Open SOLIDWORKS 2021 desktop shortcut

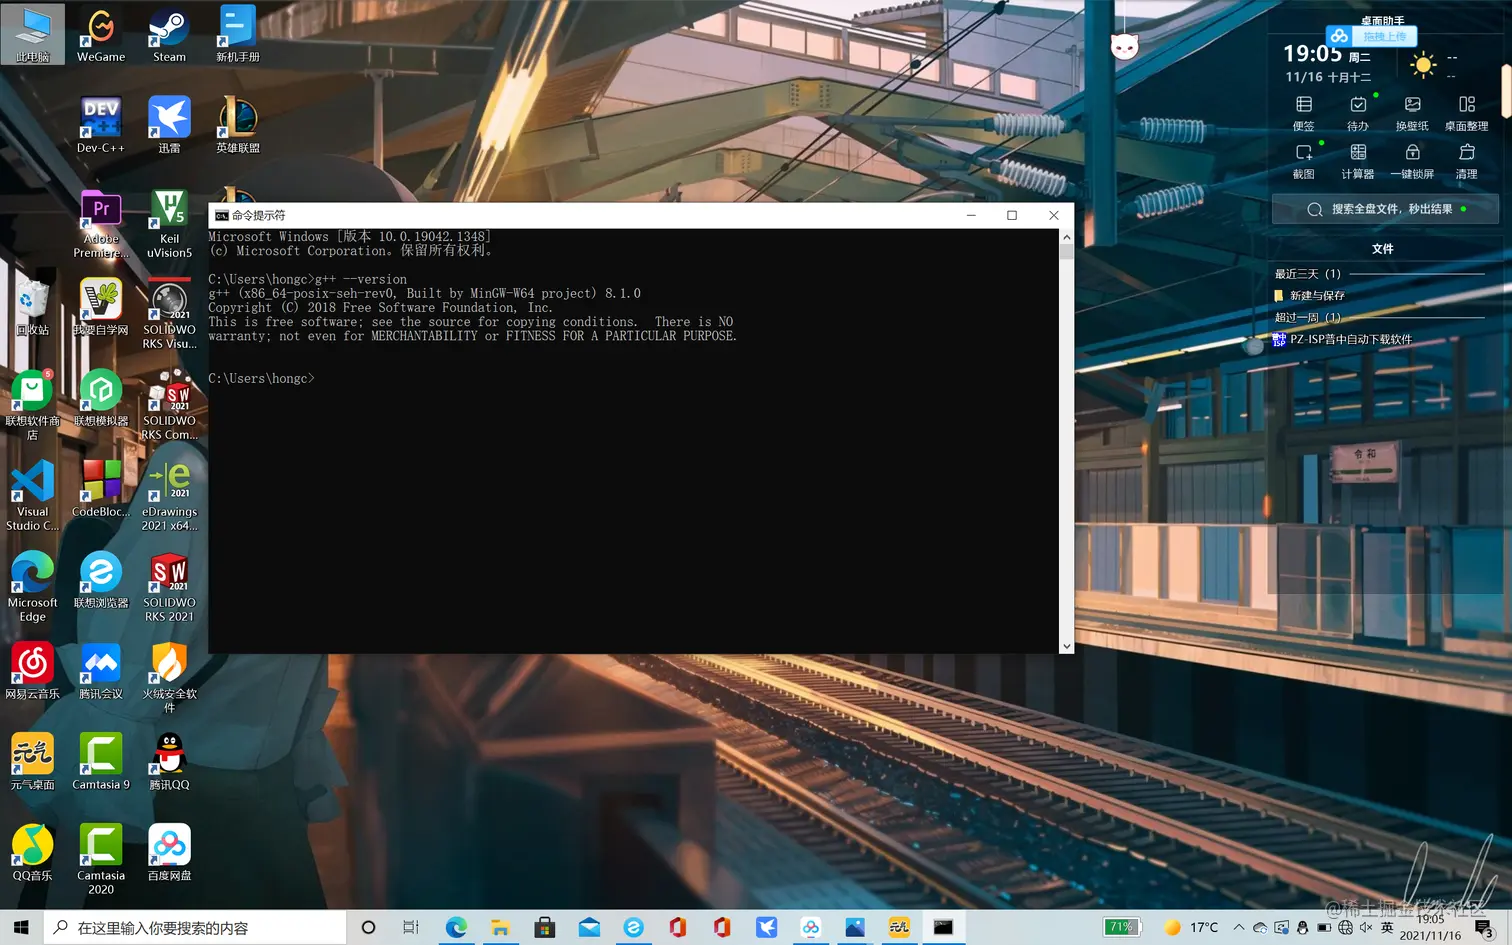click(x=169, y=587)
